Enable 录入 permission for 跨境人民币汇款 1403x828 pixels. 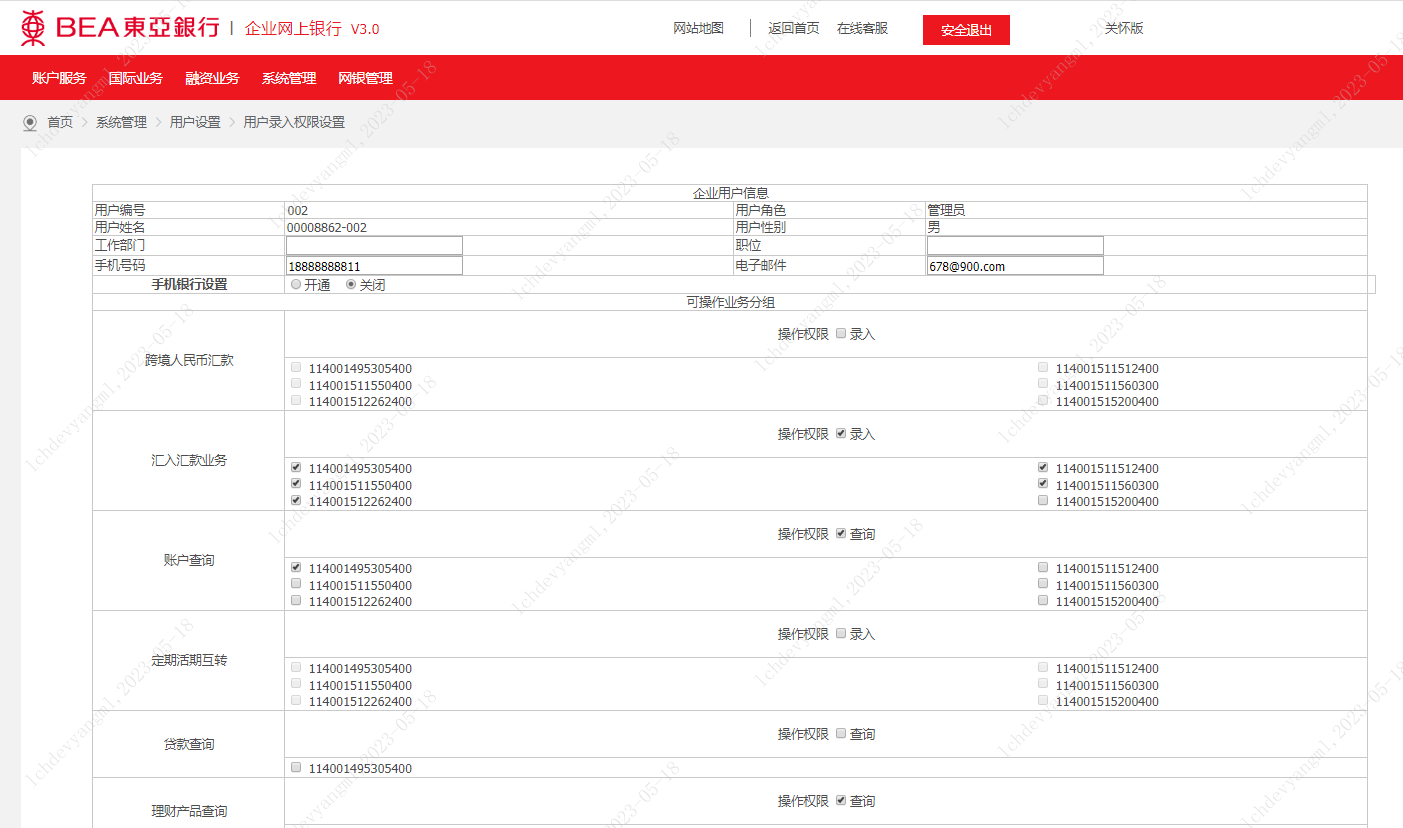pos(841,333)
